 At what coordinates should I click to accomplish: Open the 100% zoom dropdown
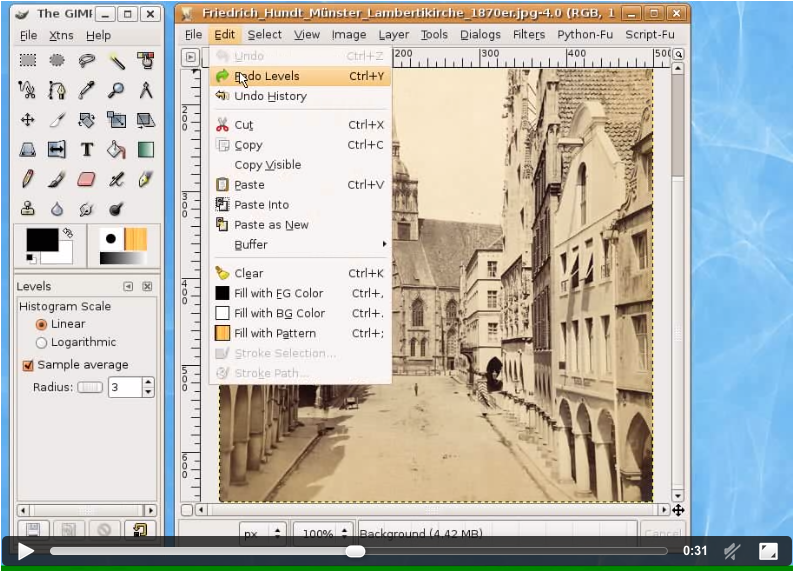(x=322, y=533)
